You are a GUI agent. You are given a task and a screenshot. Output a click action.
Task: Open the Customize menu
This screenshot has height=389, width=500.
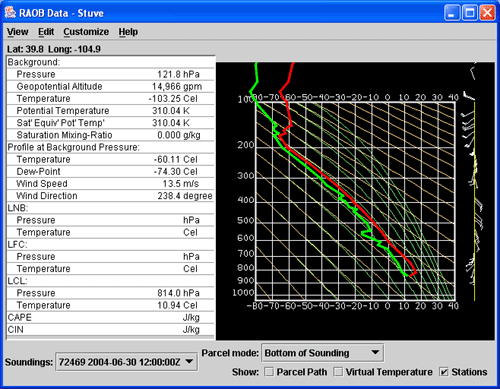pyautogui.click(x=86, y=32)
